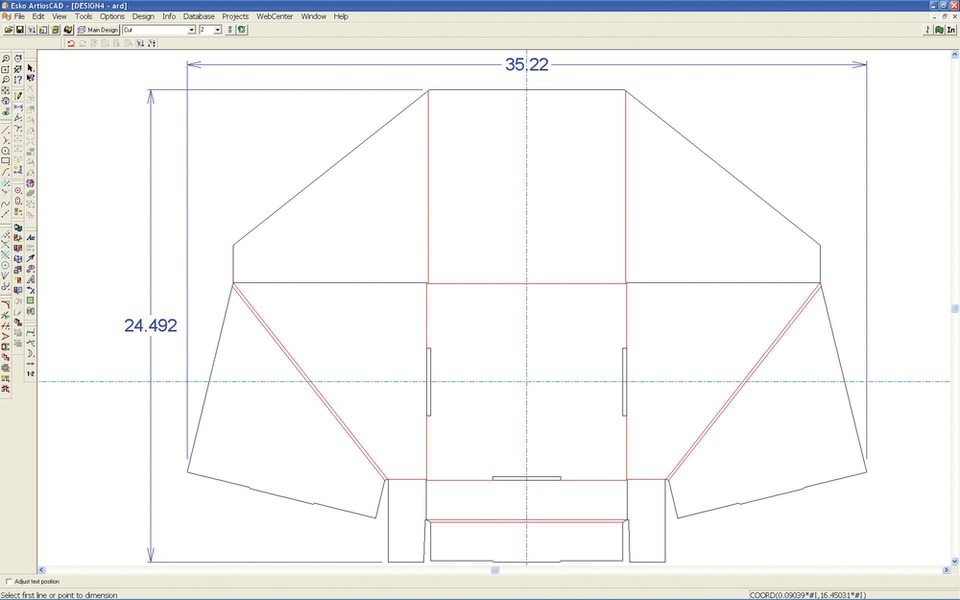Click the Undo arrow icon
The height and width of the screenshot is (600, 960).
(x=71, y=44)
